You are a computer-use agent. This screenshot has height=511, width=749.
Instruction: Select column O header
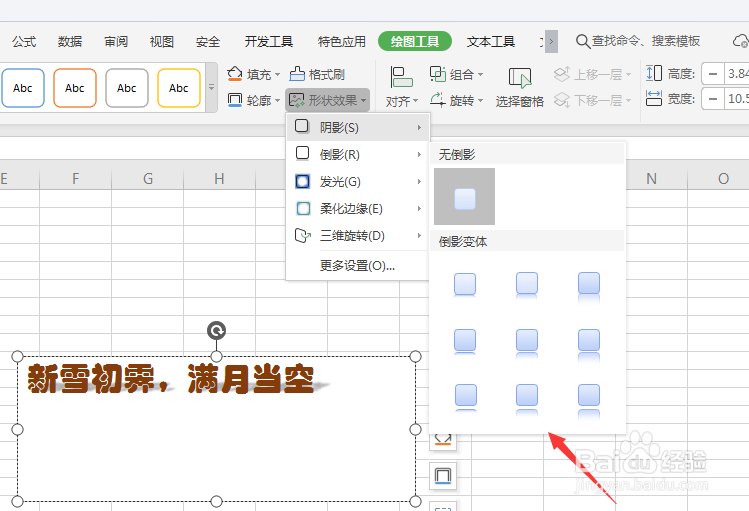pyautogui.click(x=723, y=179)
